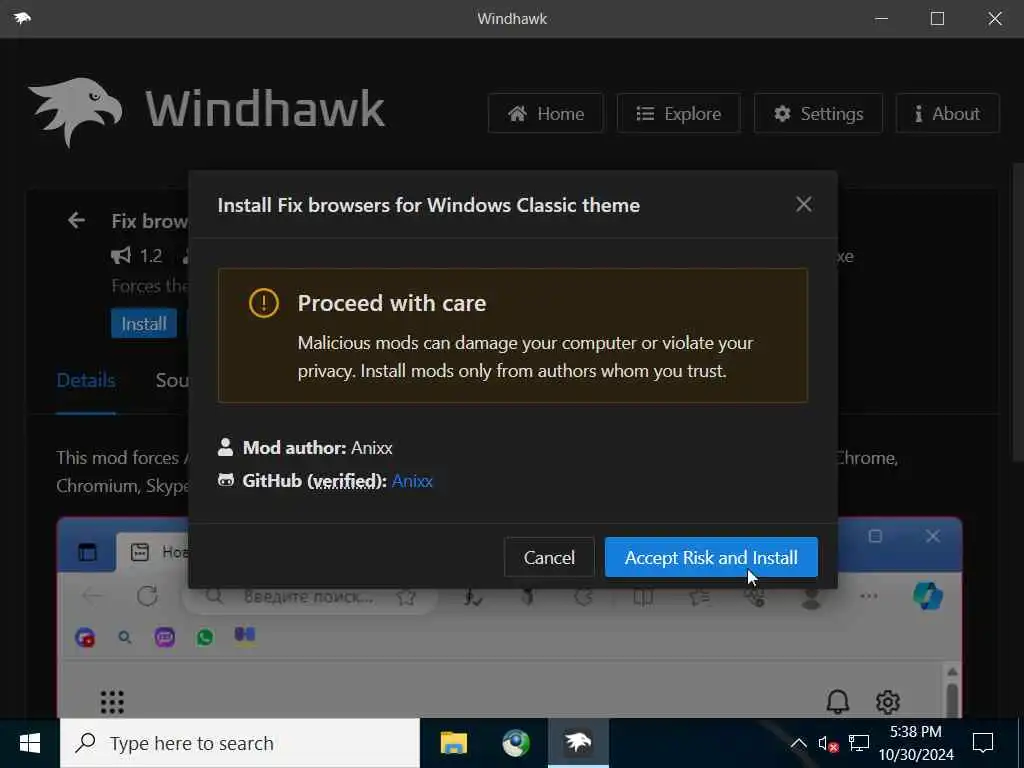Cancel the mod installation dialog
Viewport: 1024px width, 768px height.
click(x=549, y=557)
